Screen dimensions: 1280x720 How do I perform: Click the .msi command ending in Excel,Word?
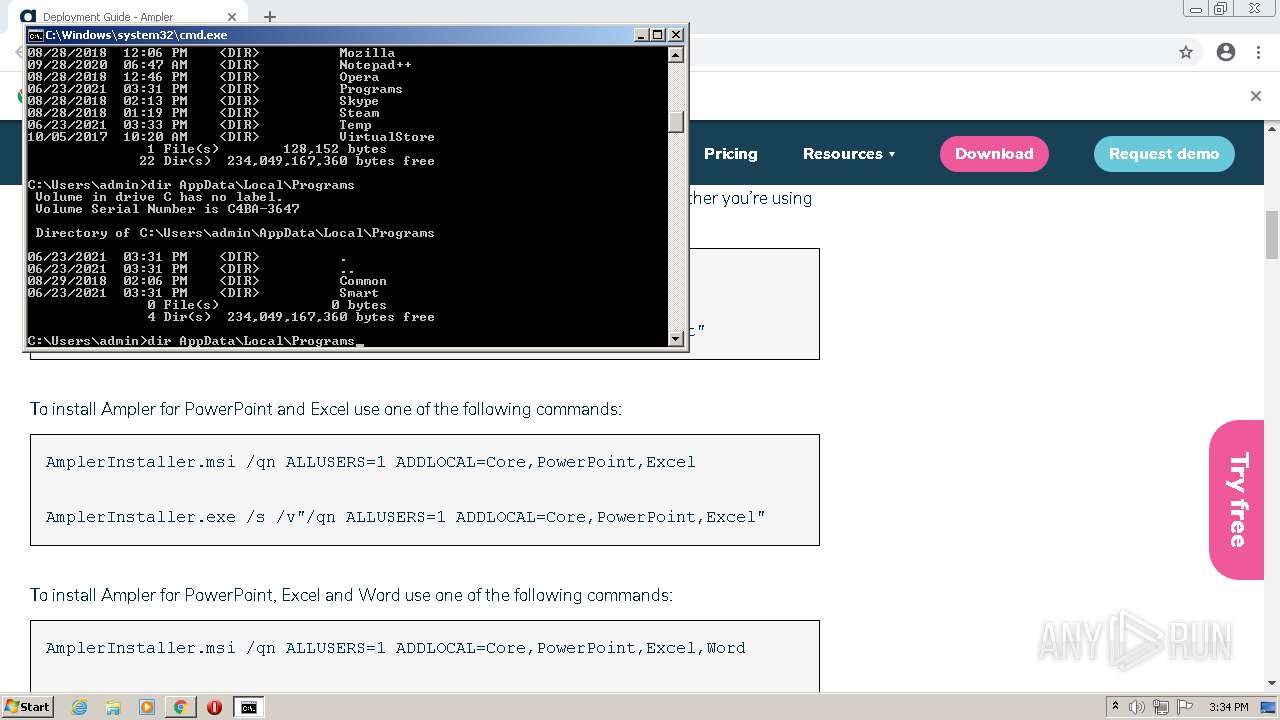pos(396,648)
